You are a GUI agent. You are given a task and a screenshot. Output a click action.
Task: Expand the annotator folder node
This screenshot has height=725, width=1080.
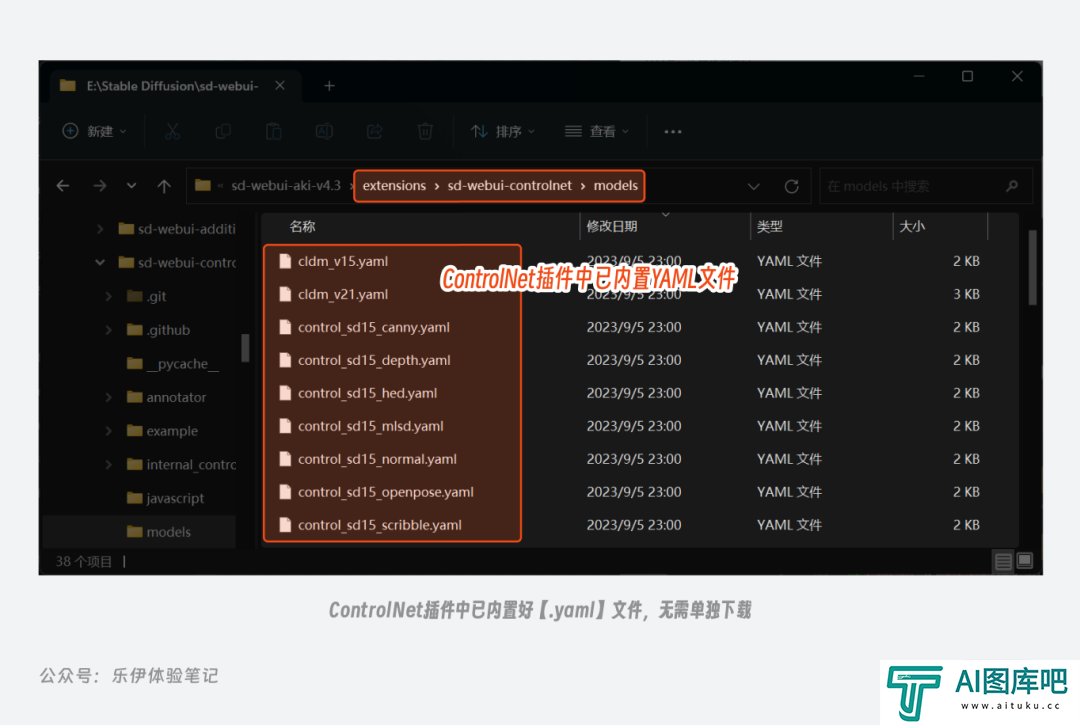pyautogui.click(x=109, y=397)
